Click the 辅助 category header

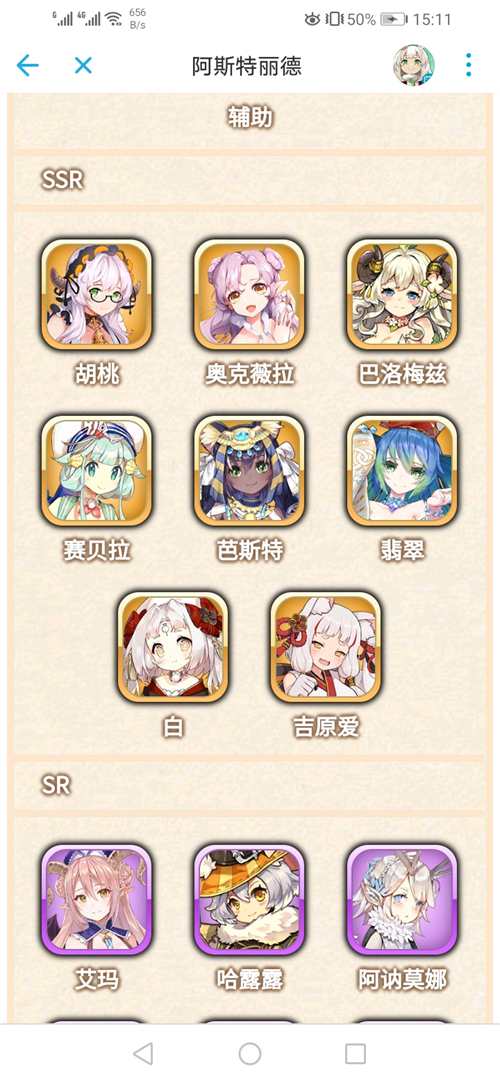[x=250, y=119]
